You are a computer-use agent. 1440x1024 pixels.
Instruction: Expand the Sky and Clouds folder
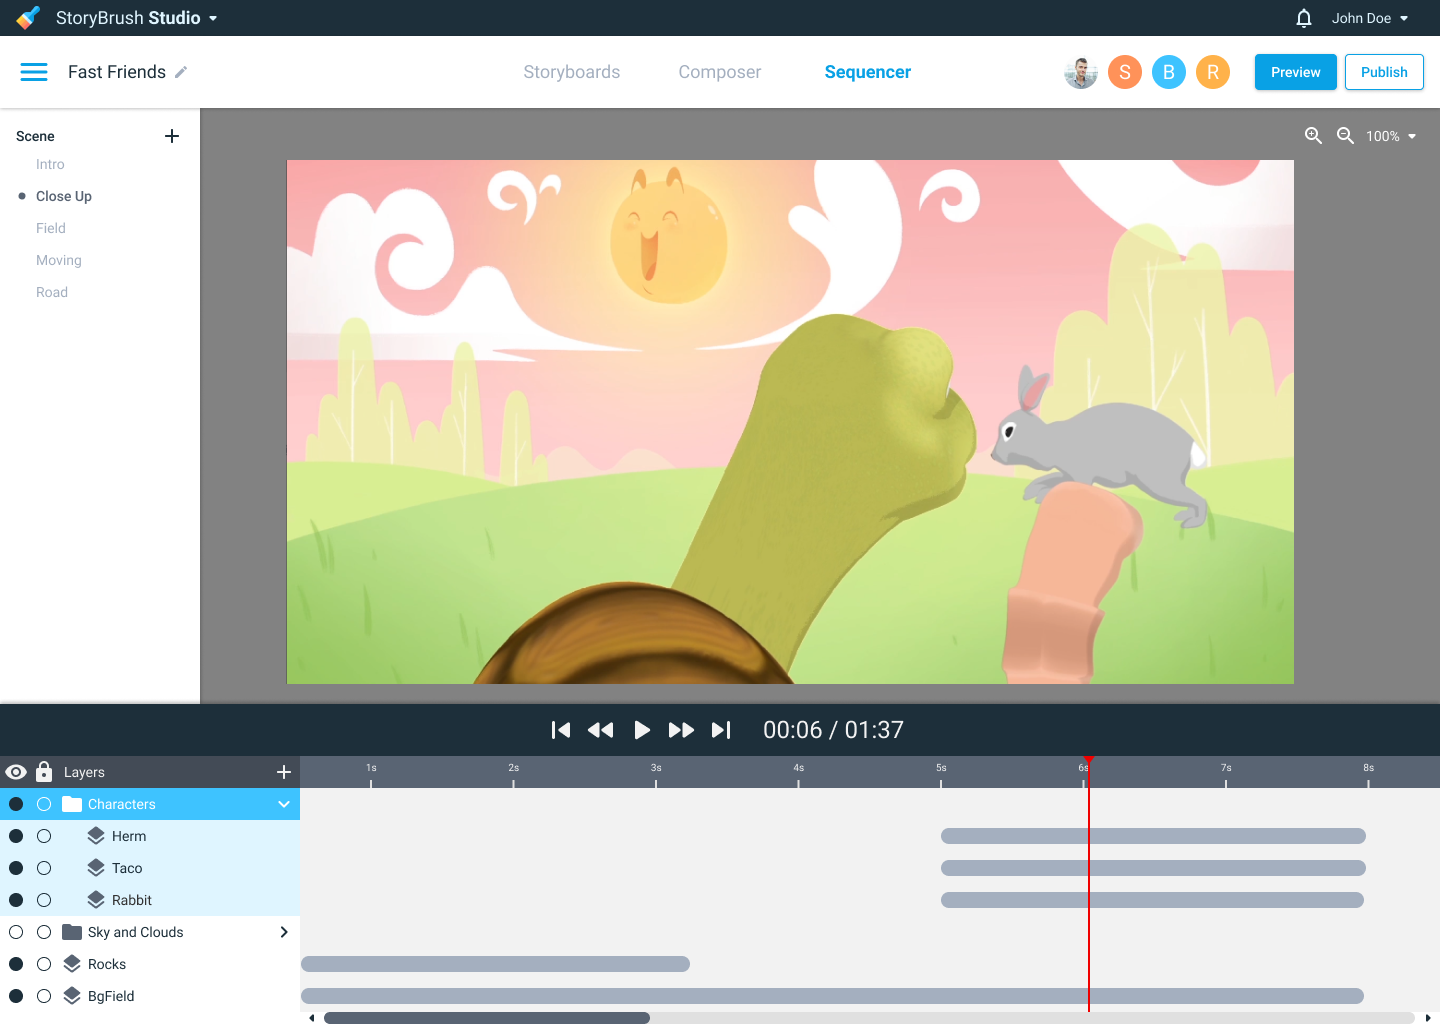pos(284,932)
